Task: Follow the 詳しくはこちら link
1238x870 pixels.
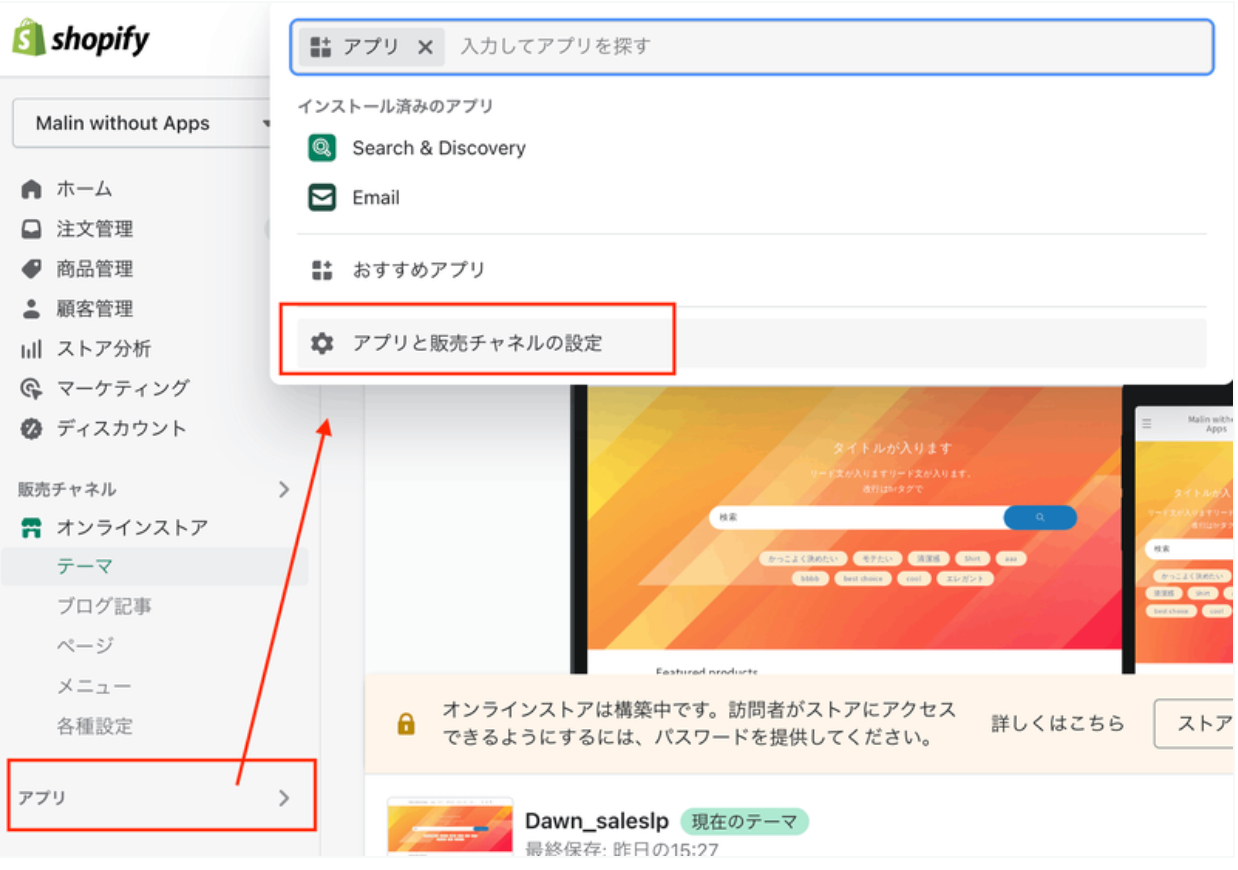Action: pos(1058,723)
